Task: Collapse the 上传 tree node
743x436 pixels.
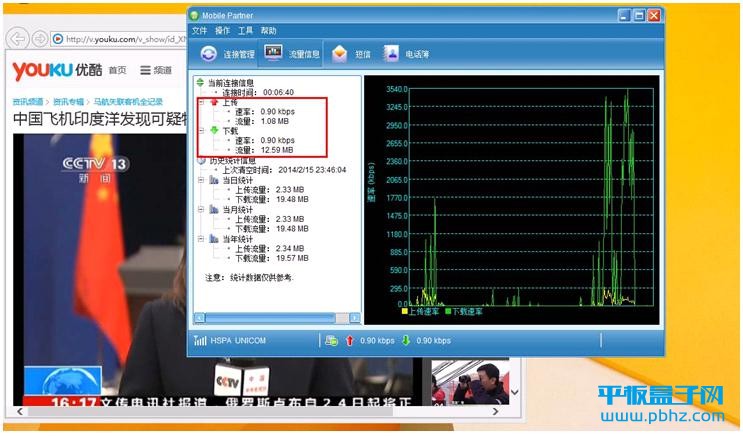Action: 201,102
